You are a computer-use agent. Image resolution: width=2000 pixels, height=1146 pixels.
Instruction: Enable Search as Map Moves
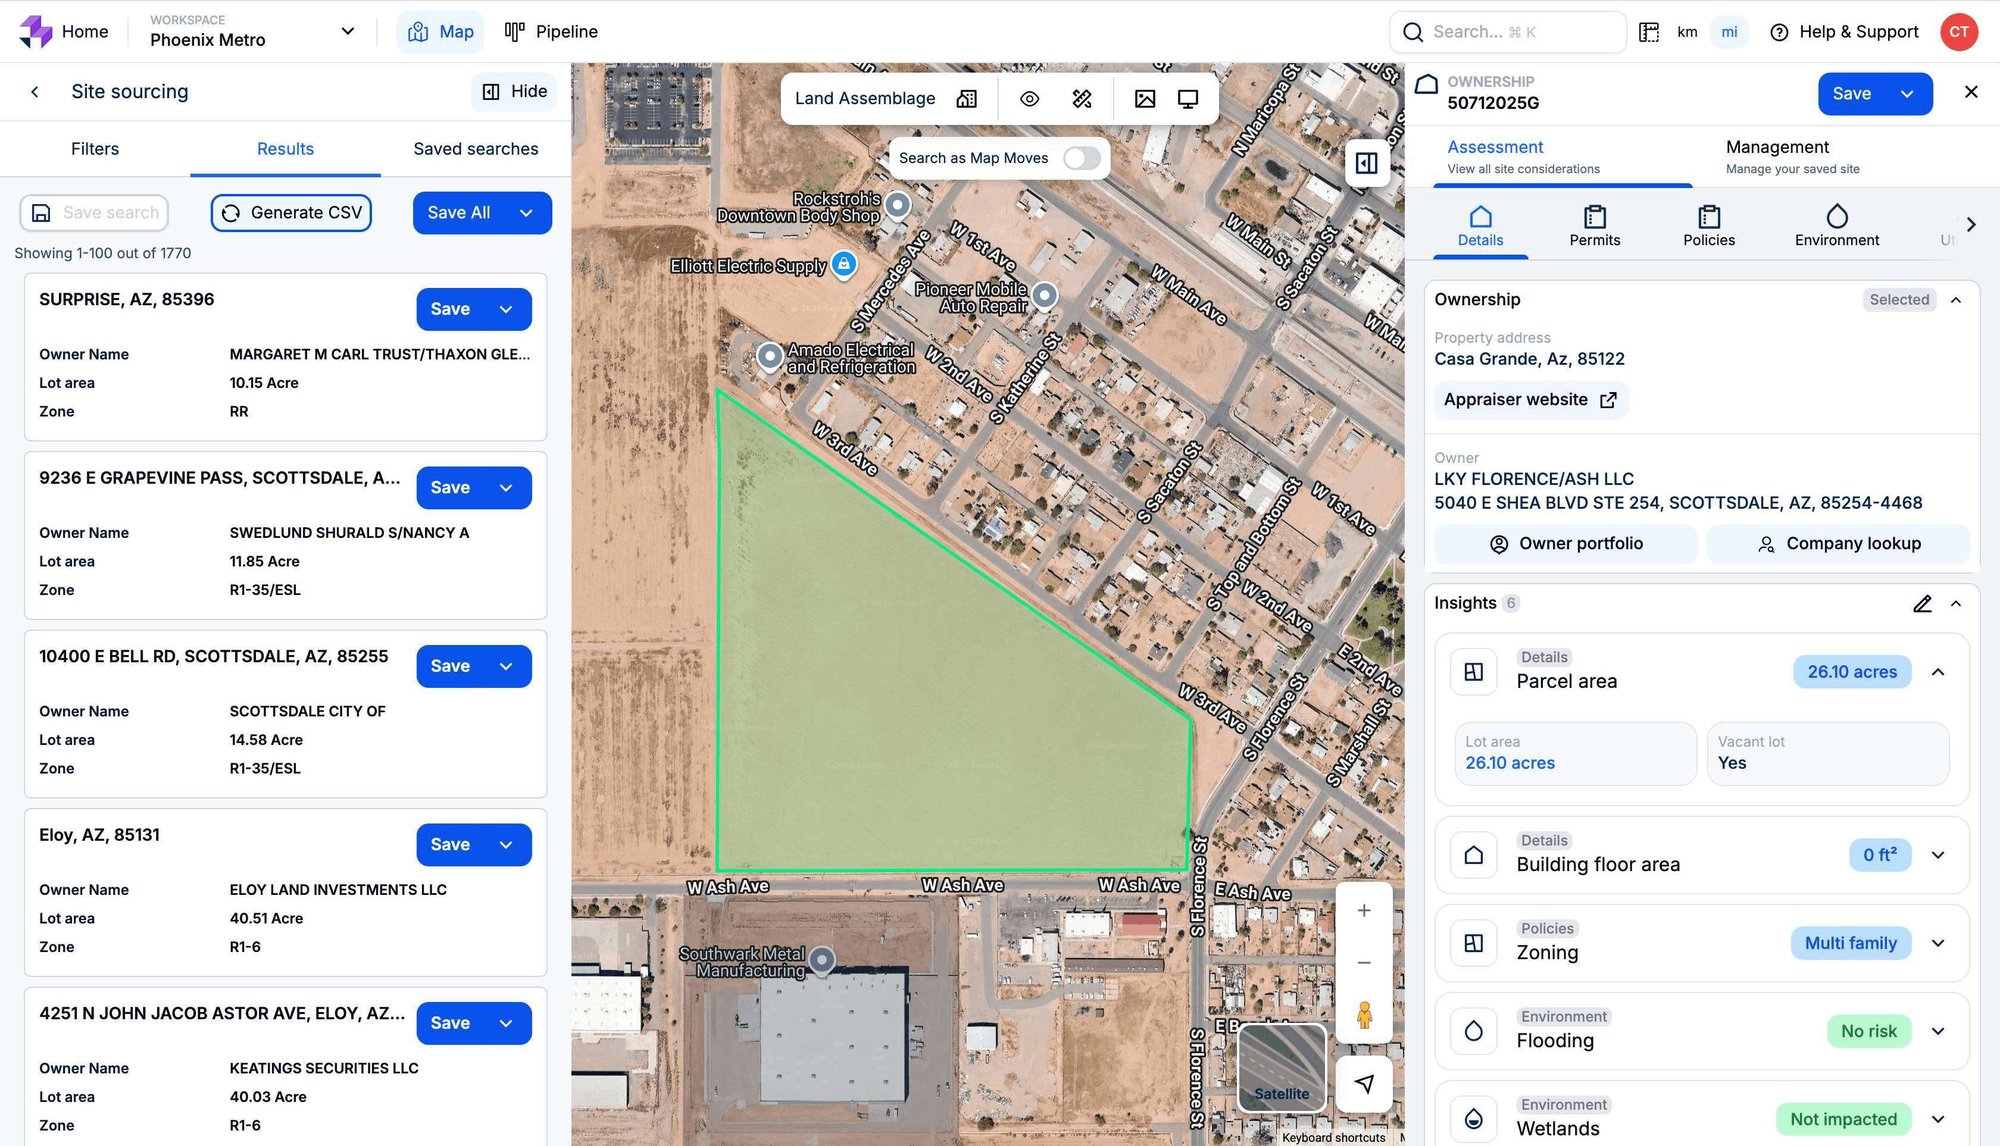(1080, 158)
